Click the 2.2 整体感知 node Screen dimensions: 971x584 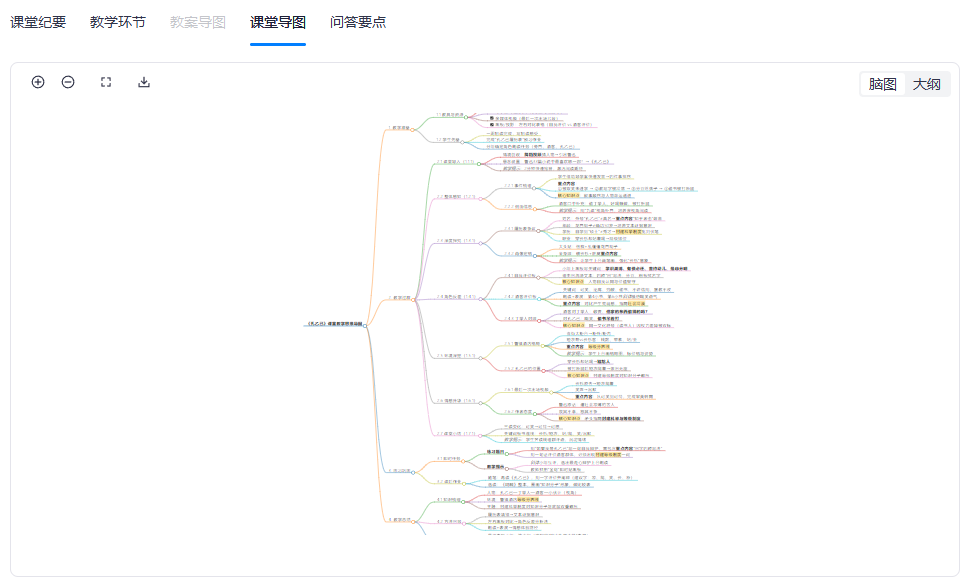click(447, 196)
